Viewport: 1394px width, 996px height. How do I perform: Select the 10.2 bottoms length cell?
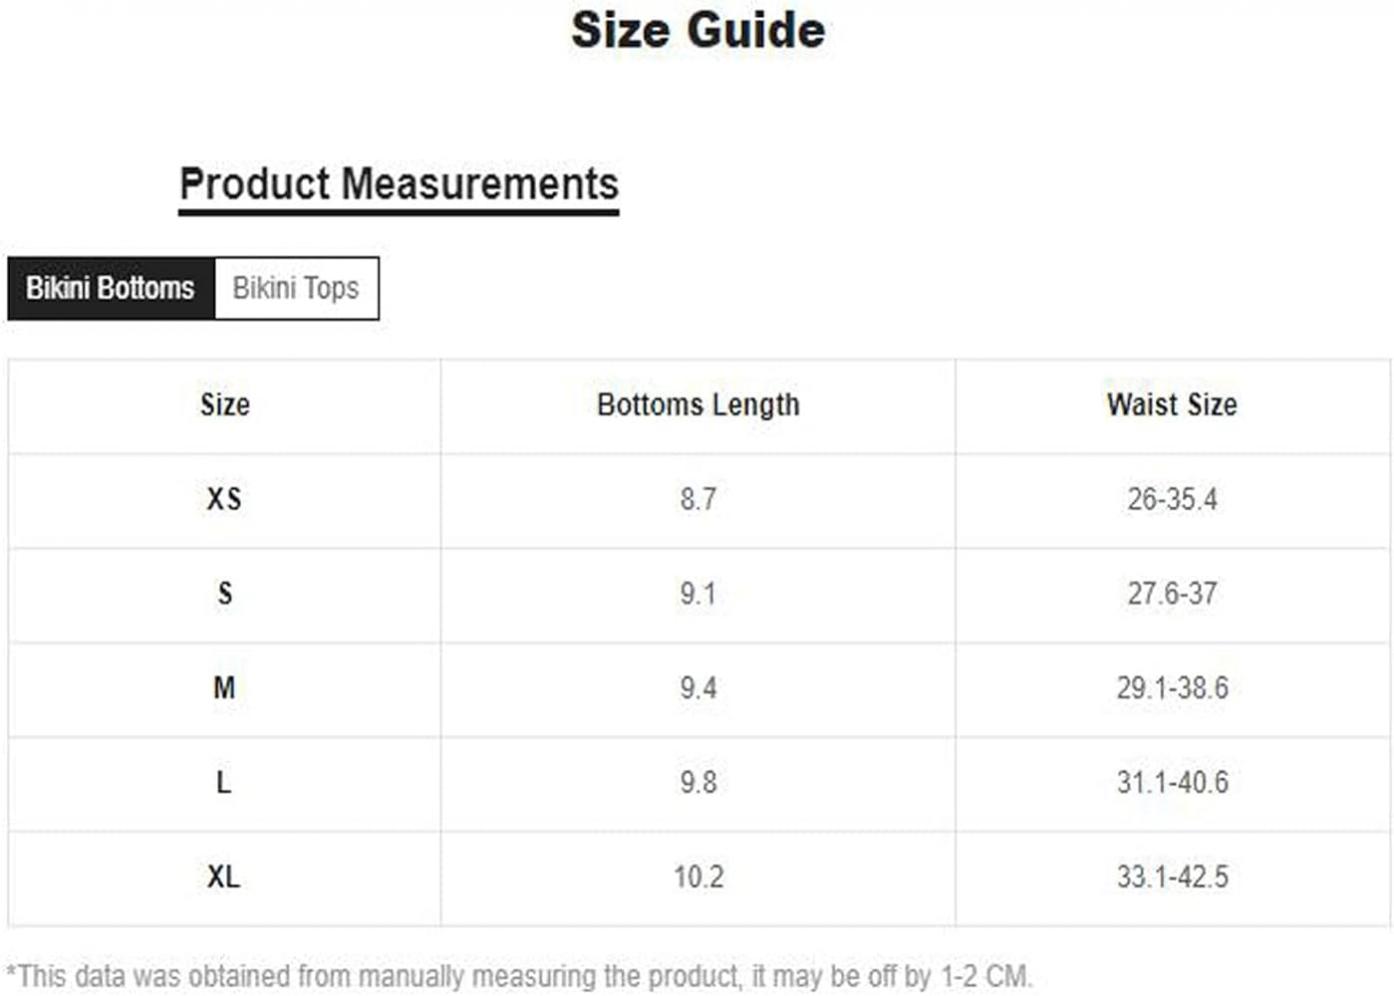point(698,877)
